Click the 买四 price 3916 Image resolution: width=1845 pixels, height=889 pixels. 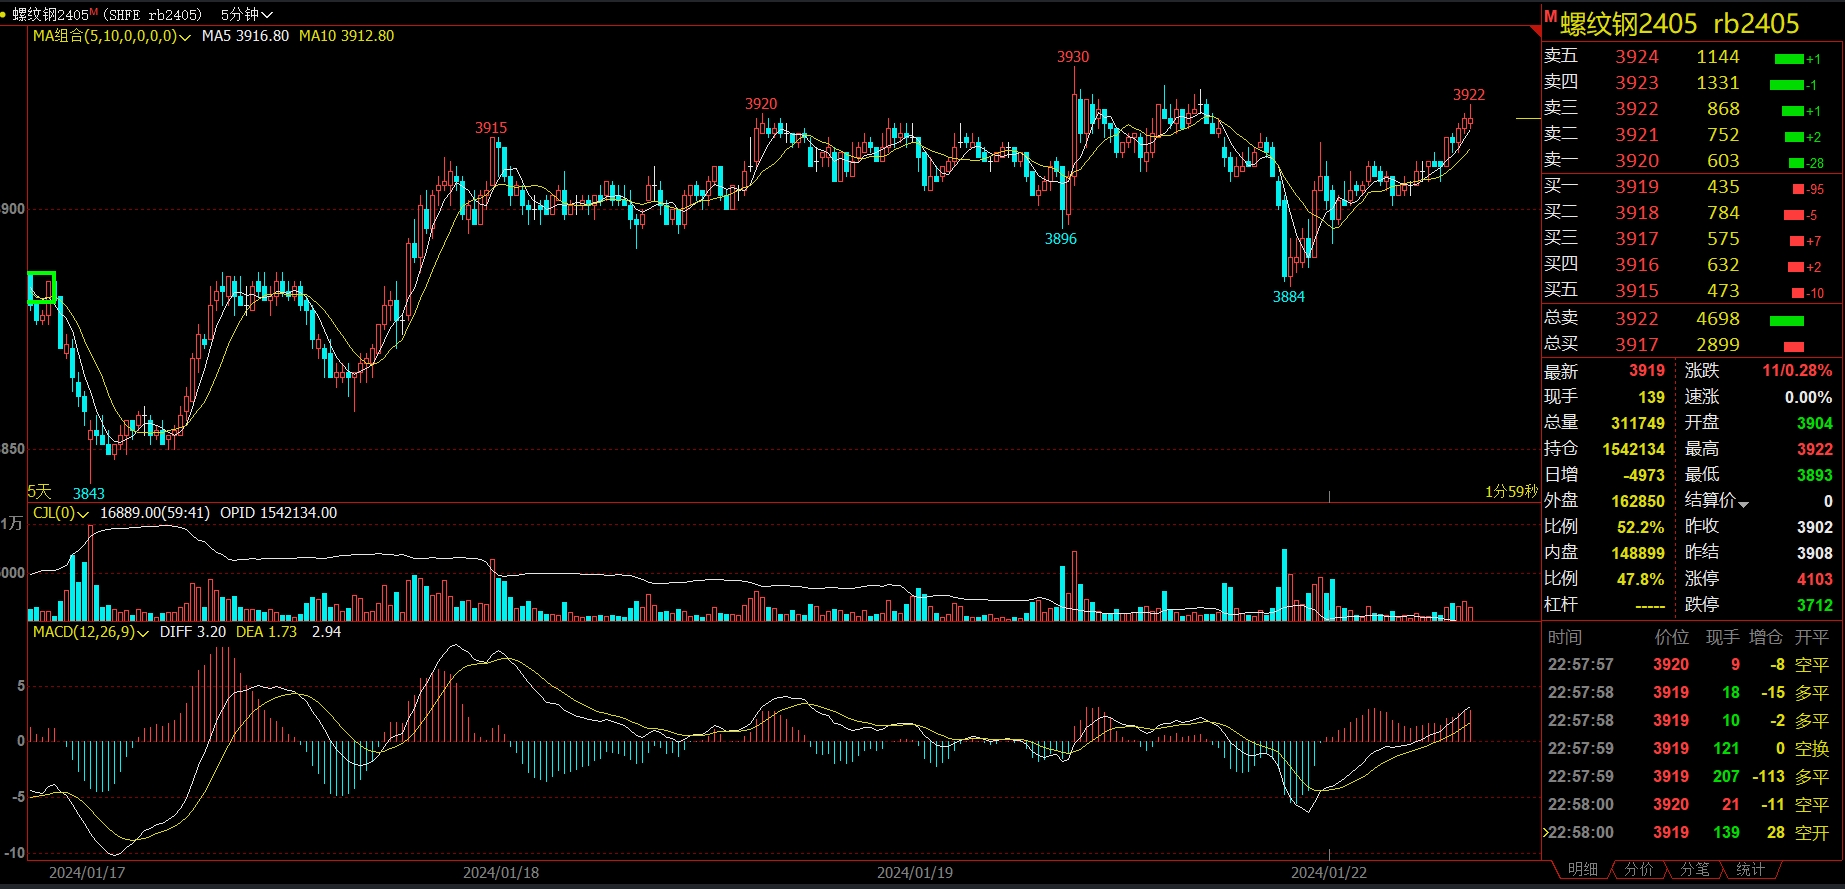(1637, 265)
